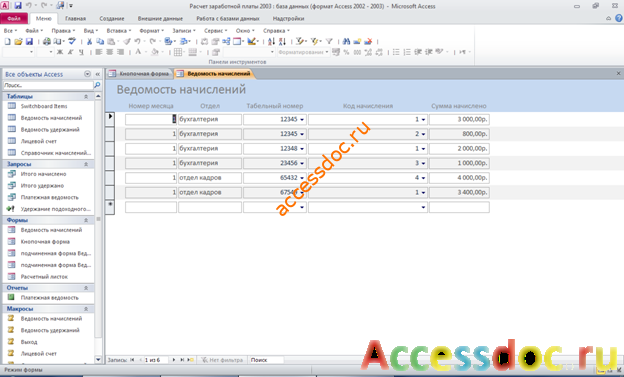Click the Sort descending icon
624x377 pixels.
282,41
